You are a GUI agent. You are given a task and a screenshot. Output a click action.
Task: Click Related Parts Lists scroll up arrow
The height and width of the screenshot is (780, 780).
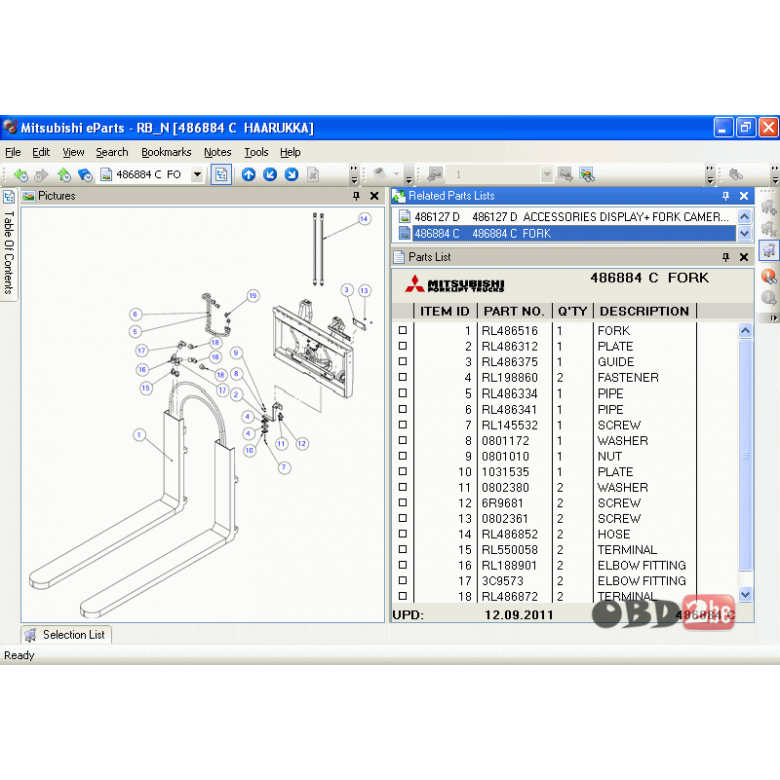(x=744, y=217)
